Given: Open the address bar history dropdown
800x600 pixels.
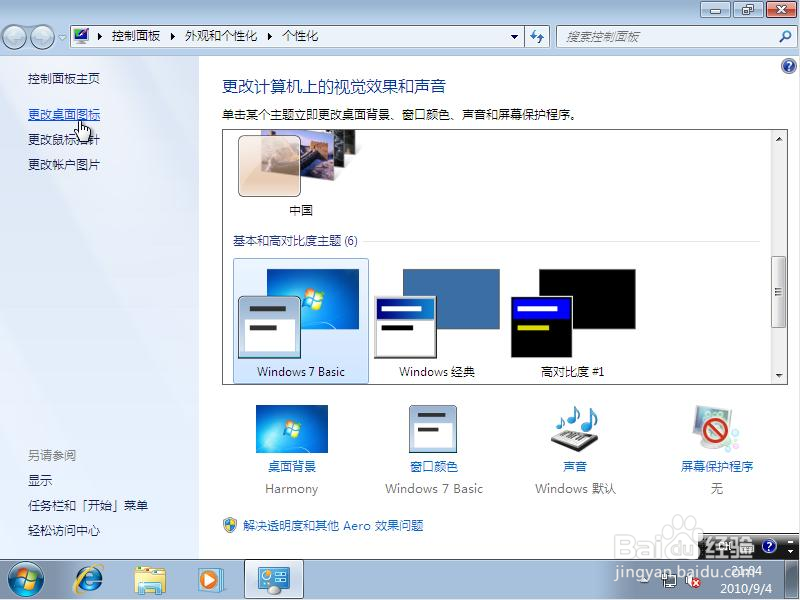Looking at the screenshot, I should (514, 37).
